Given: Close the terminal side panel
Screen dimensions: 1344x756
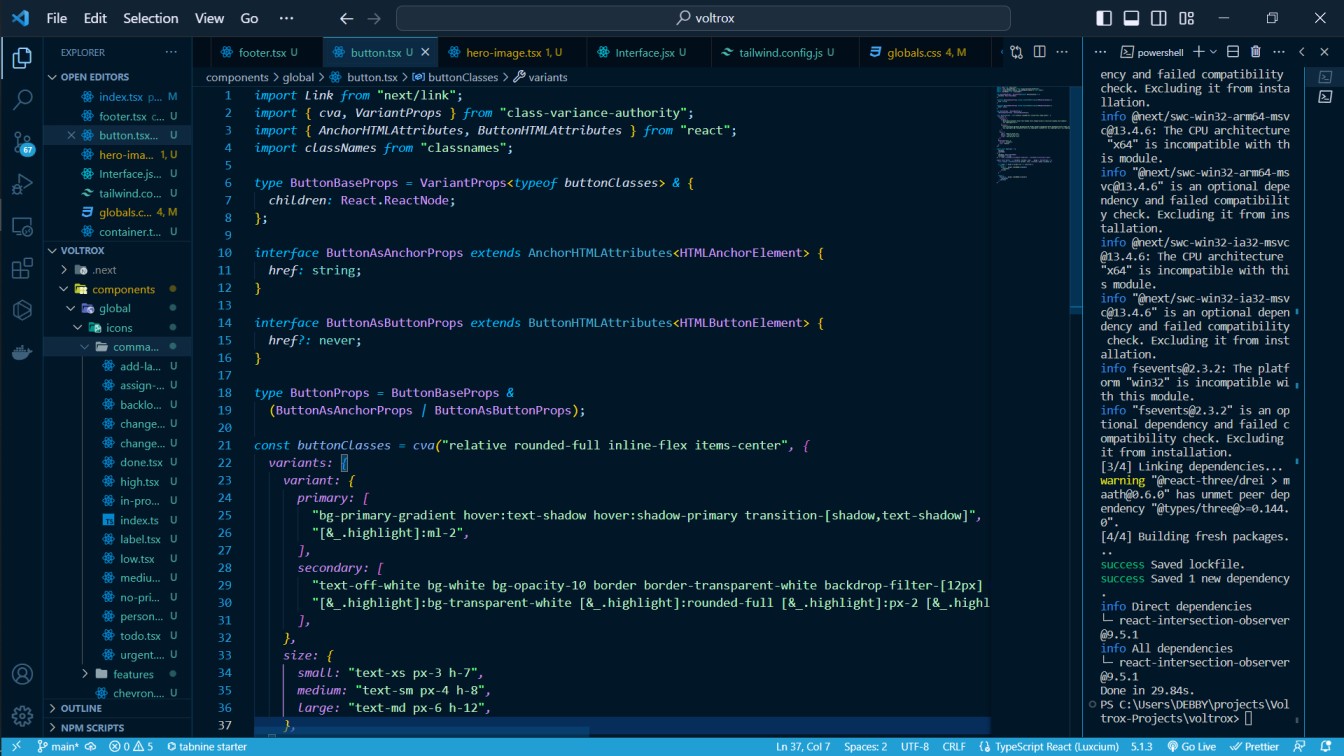Looking at the screenshot, I should tap(1325, 52).
